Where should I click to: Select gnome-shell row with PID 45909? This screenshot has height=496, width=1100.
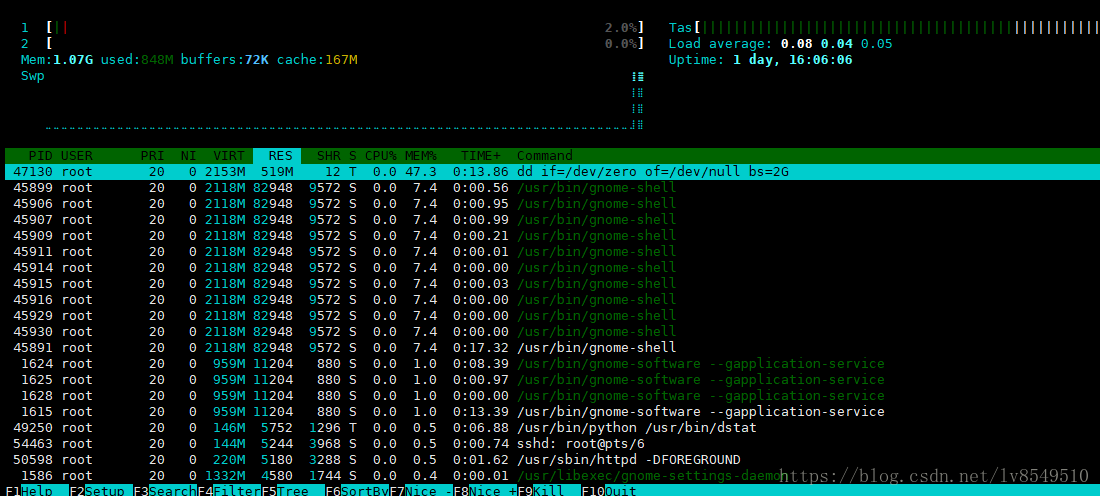(552, 236)
